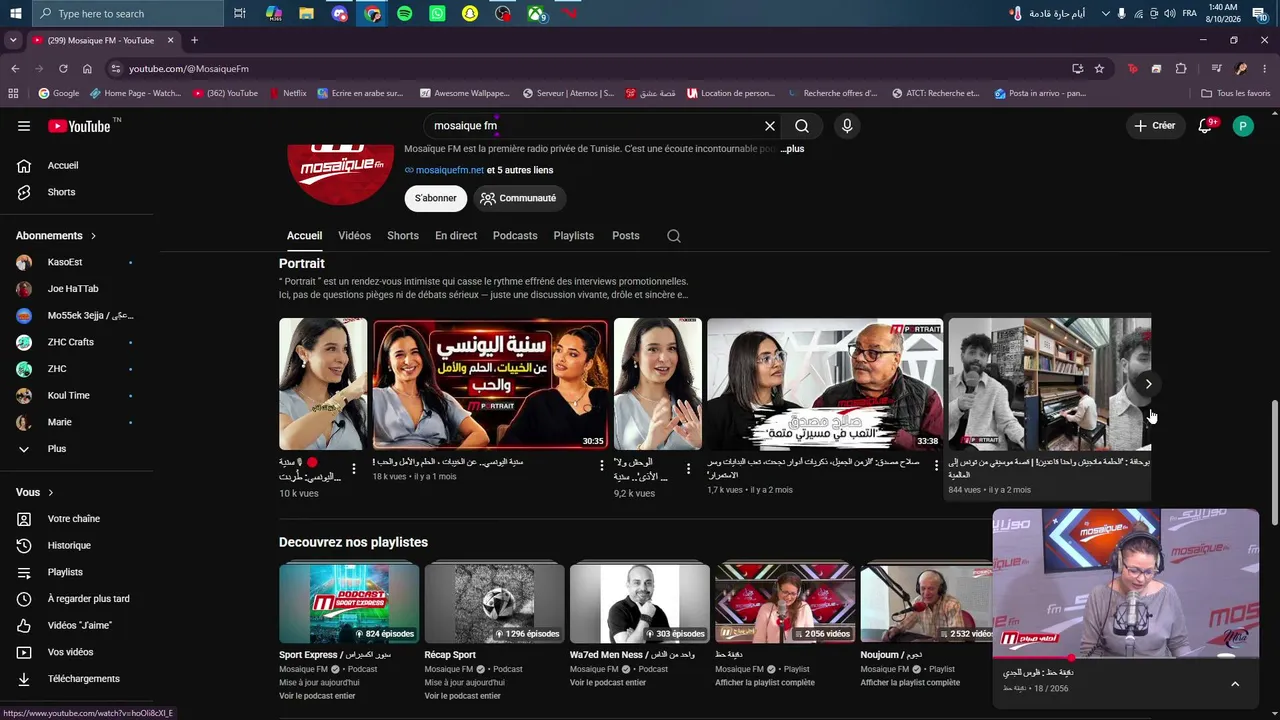Switch to the Playlists channel tab

pyautogui.click(x=574, y=236)
